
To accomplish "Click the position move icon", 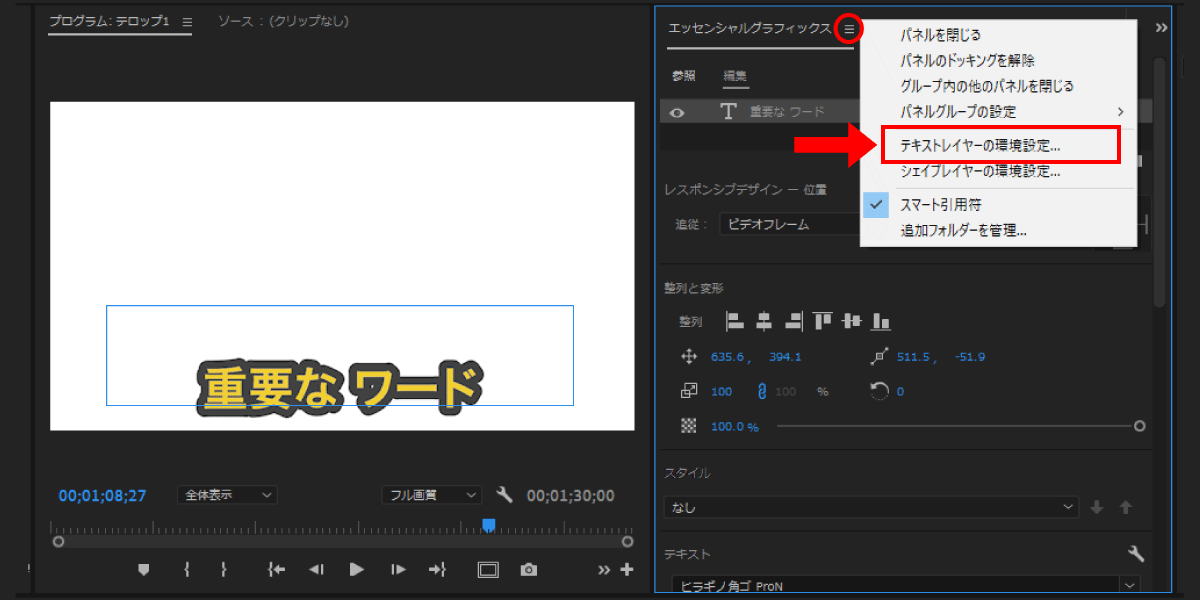I will point(688,357).
